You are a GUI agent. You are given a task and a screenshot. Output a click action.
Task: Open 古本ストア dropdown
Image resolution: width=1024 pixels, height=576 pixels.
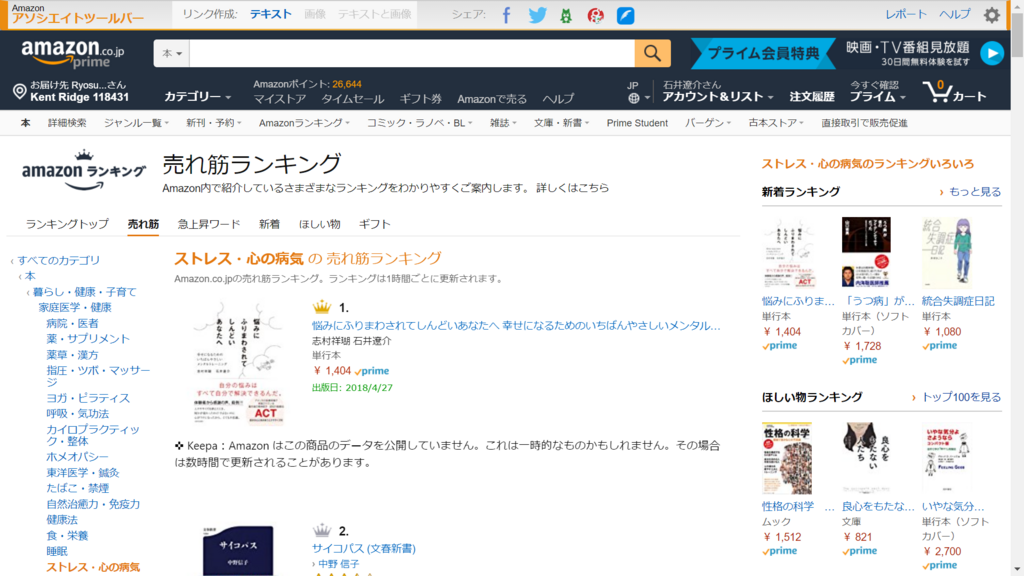pyautogui.click(x=776, y=123)
